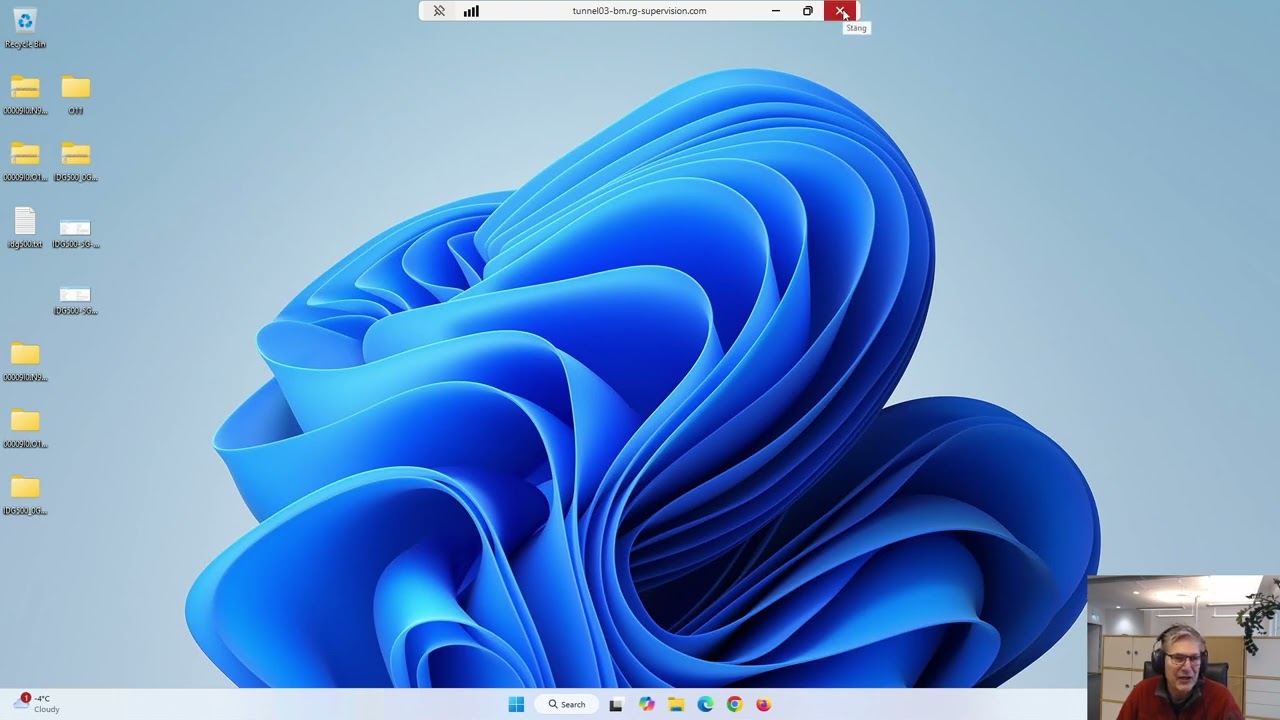Image resolution: width=1280 pixels, height=720 pixels.
Task: Launch Firefox from the taskbar
Action: 763,704
